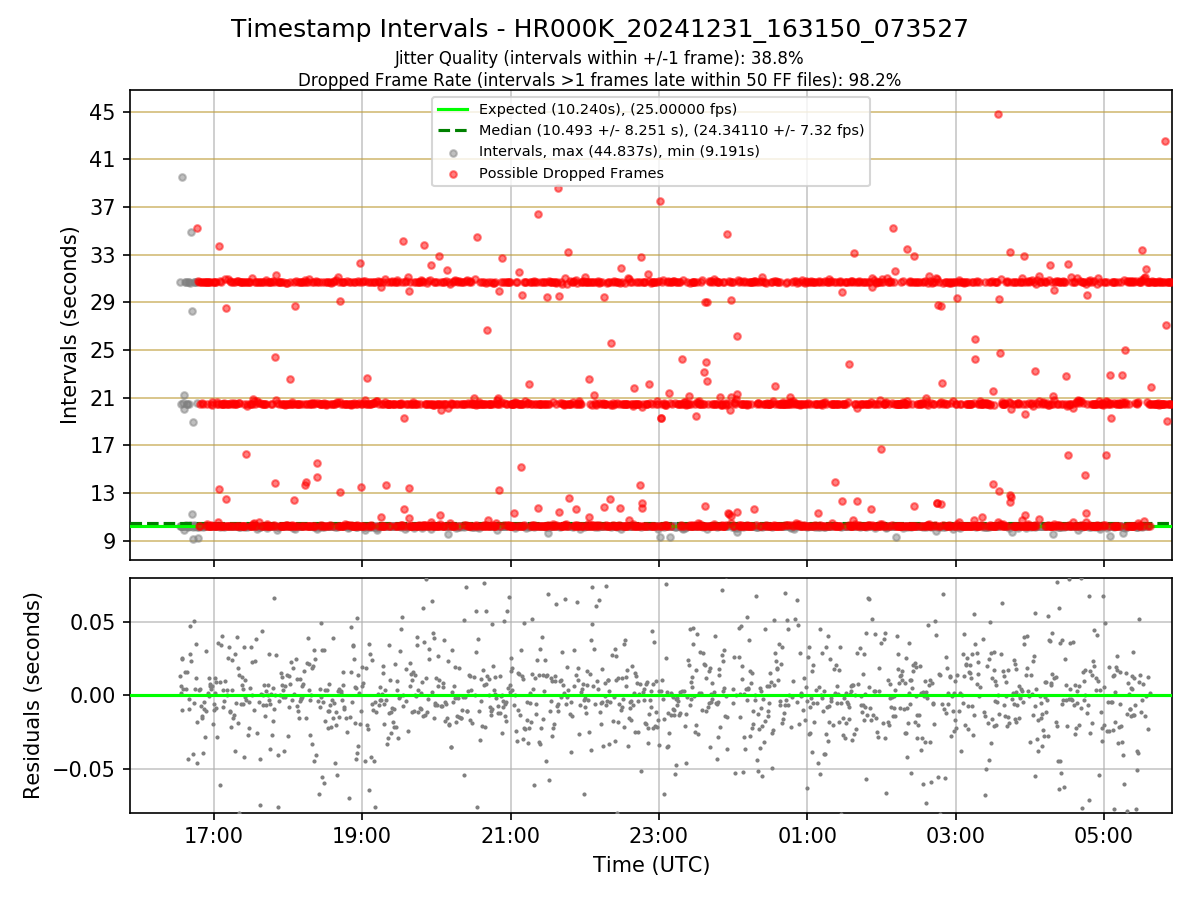
Task: Click the 'Median (10.493s +/- 8.251 s)' legend entry
Action: pos(671,130)
